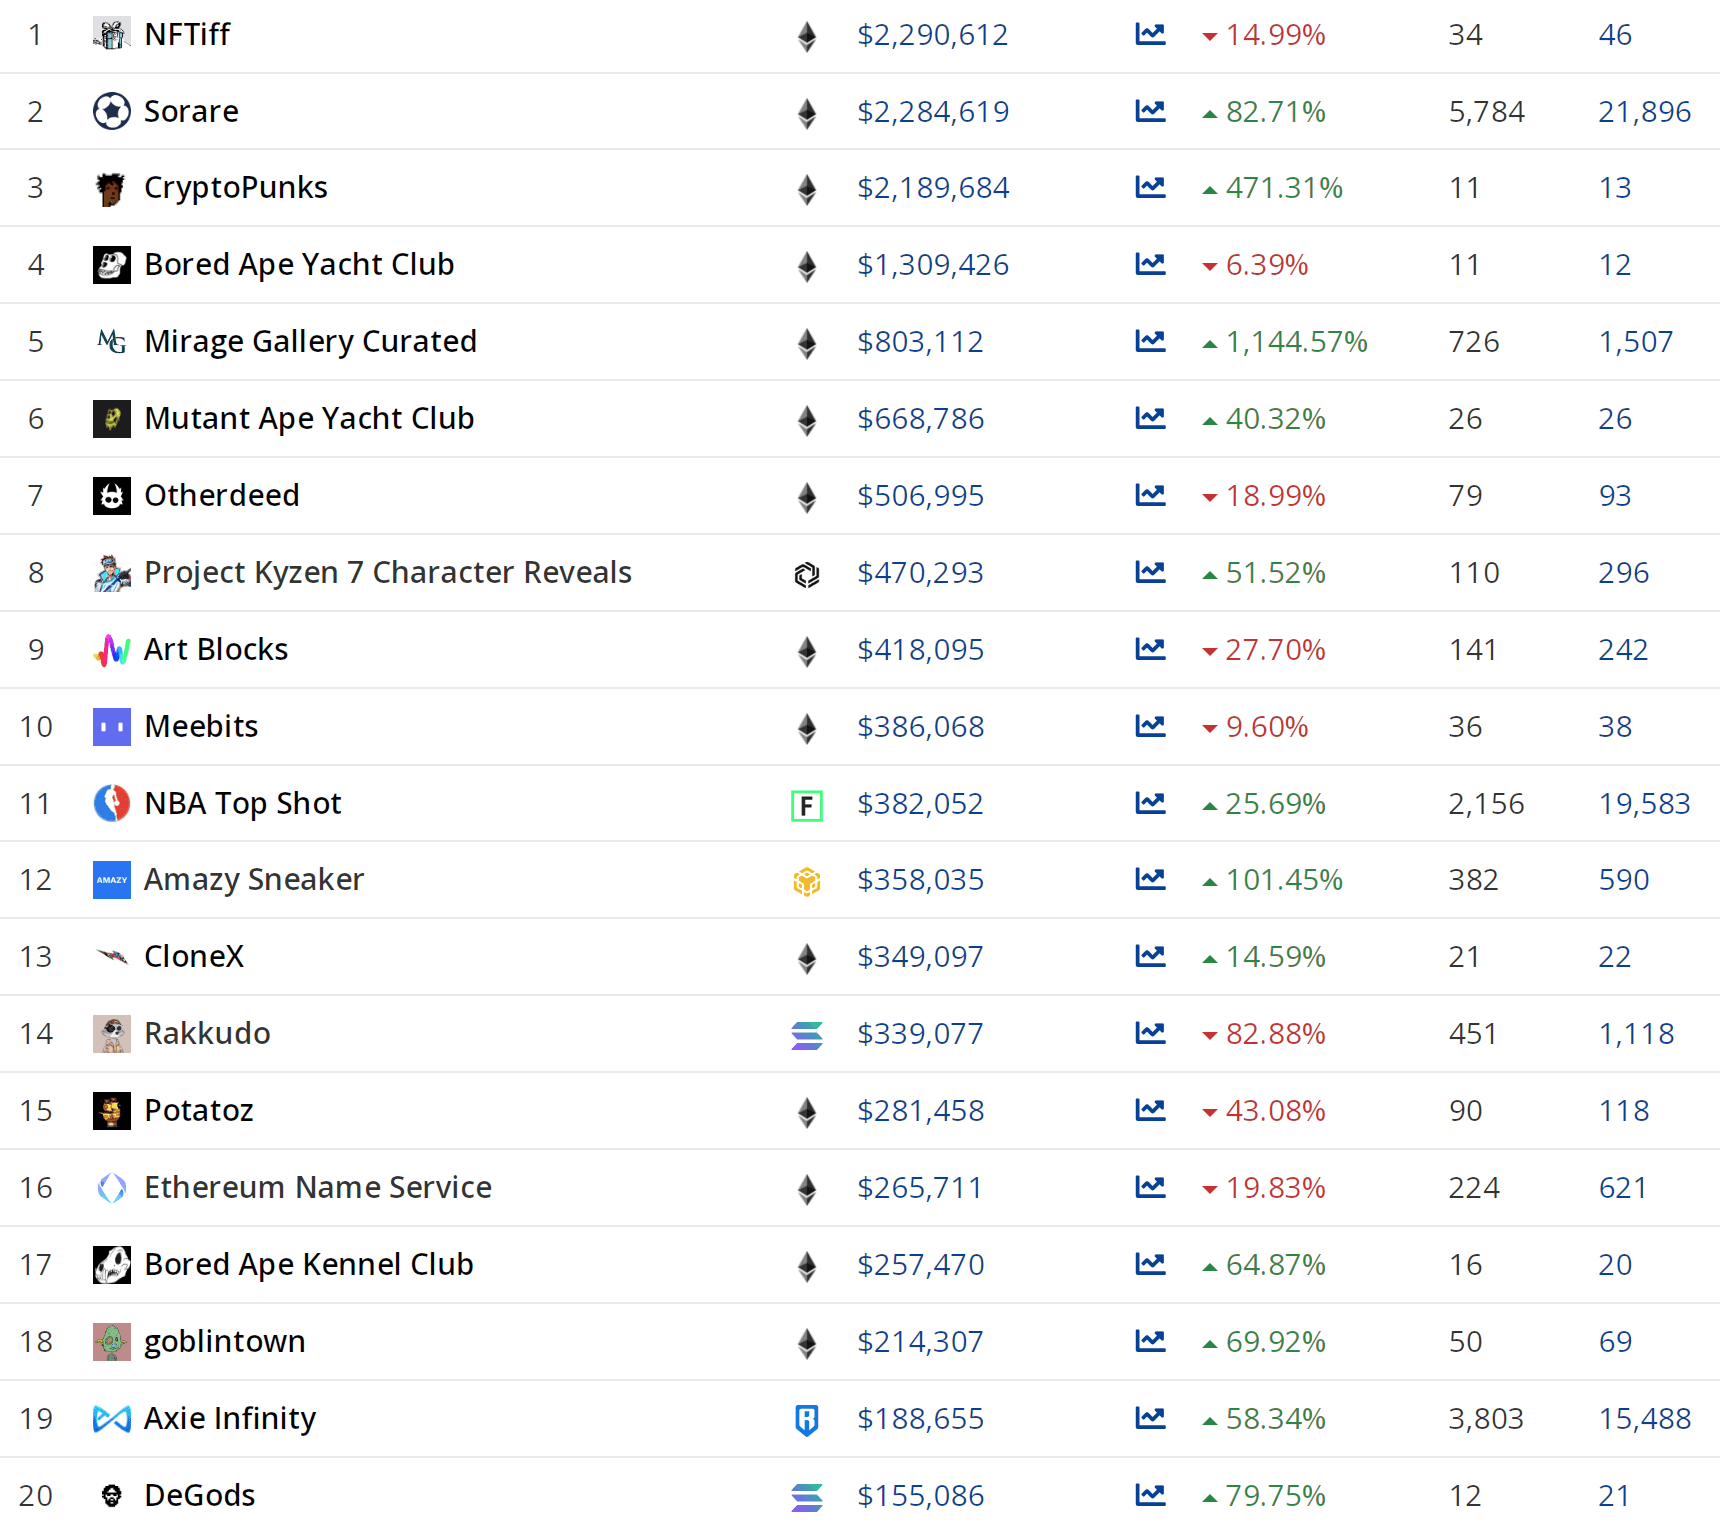
Task: Click Axie Infinity transactions count 15,488
Action: (x=1645, y=1419)
